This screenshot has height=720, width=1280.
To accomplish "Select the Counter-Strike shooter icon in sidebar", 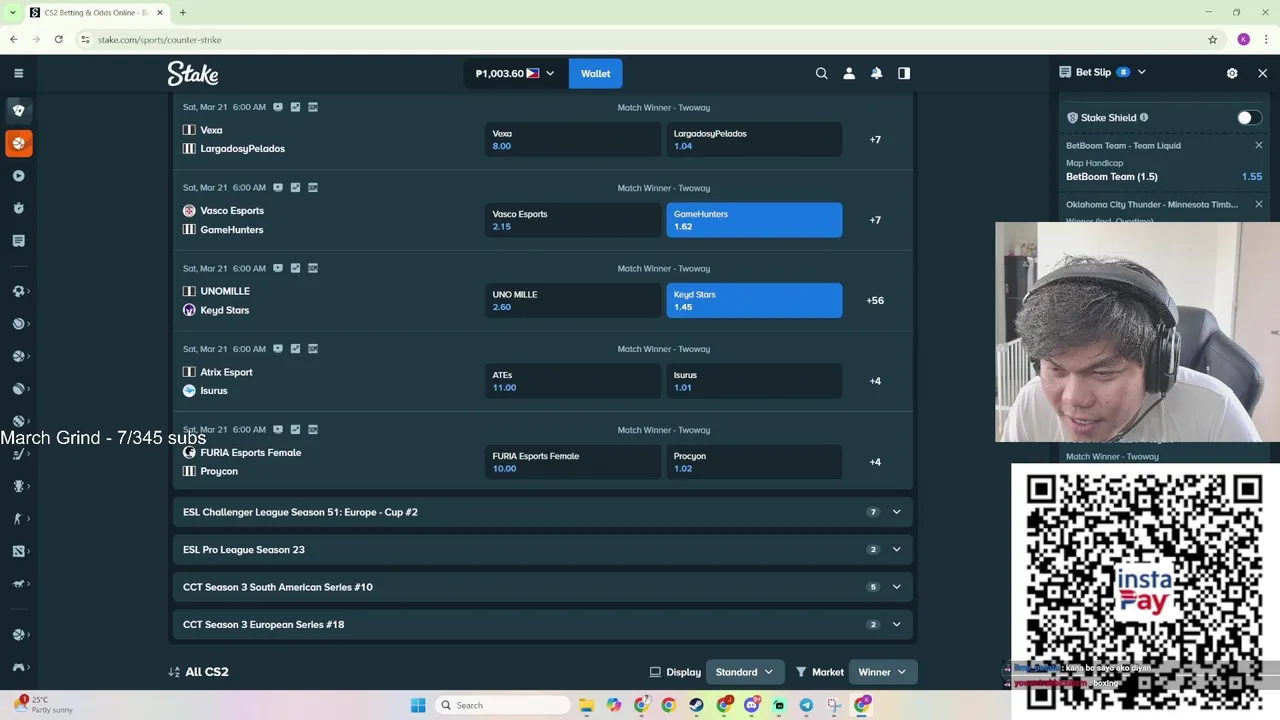I will pyautogui.click(x=18, y=518).
